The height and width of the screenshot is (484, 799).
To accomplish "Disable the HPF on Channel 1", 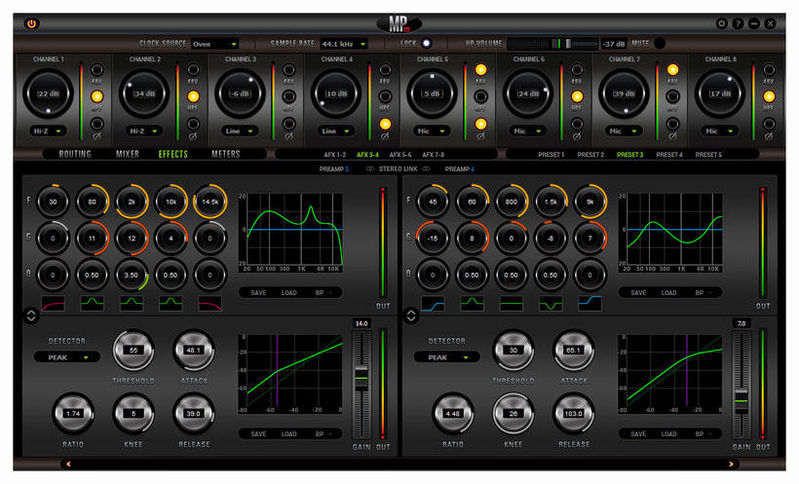I will point(97,96).
